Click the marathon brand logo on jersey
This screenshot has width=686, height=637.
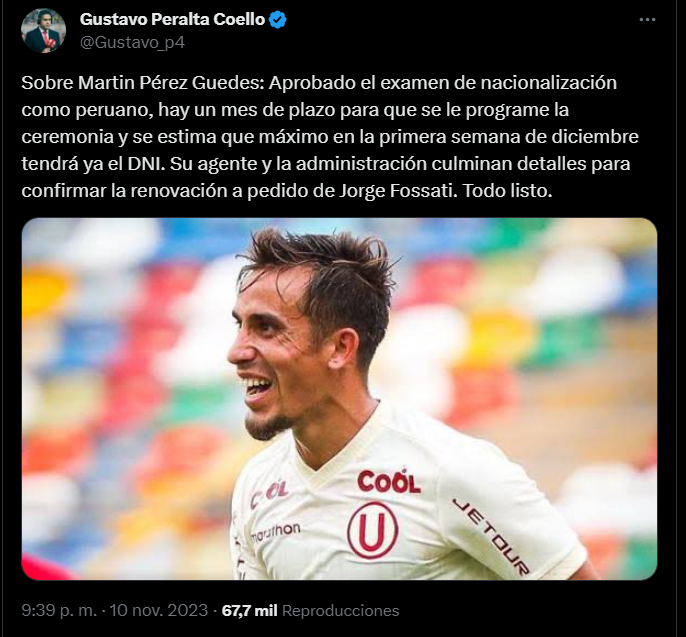pyautogui.click(x=276, y=532)
